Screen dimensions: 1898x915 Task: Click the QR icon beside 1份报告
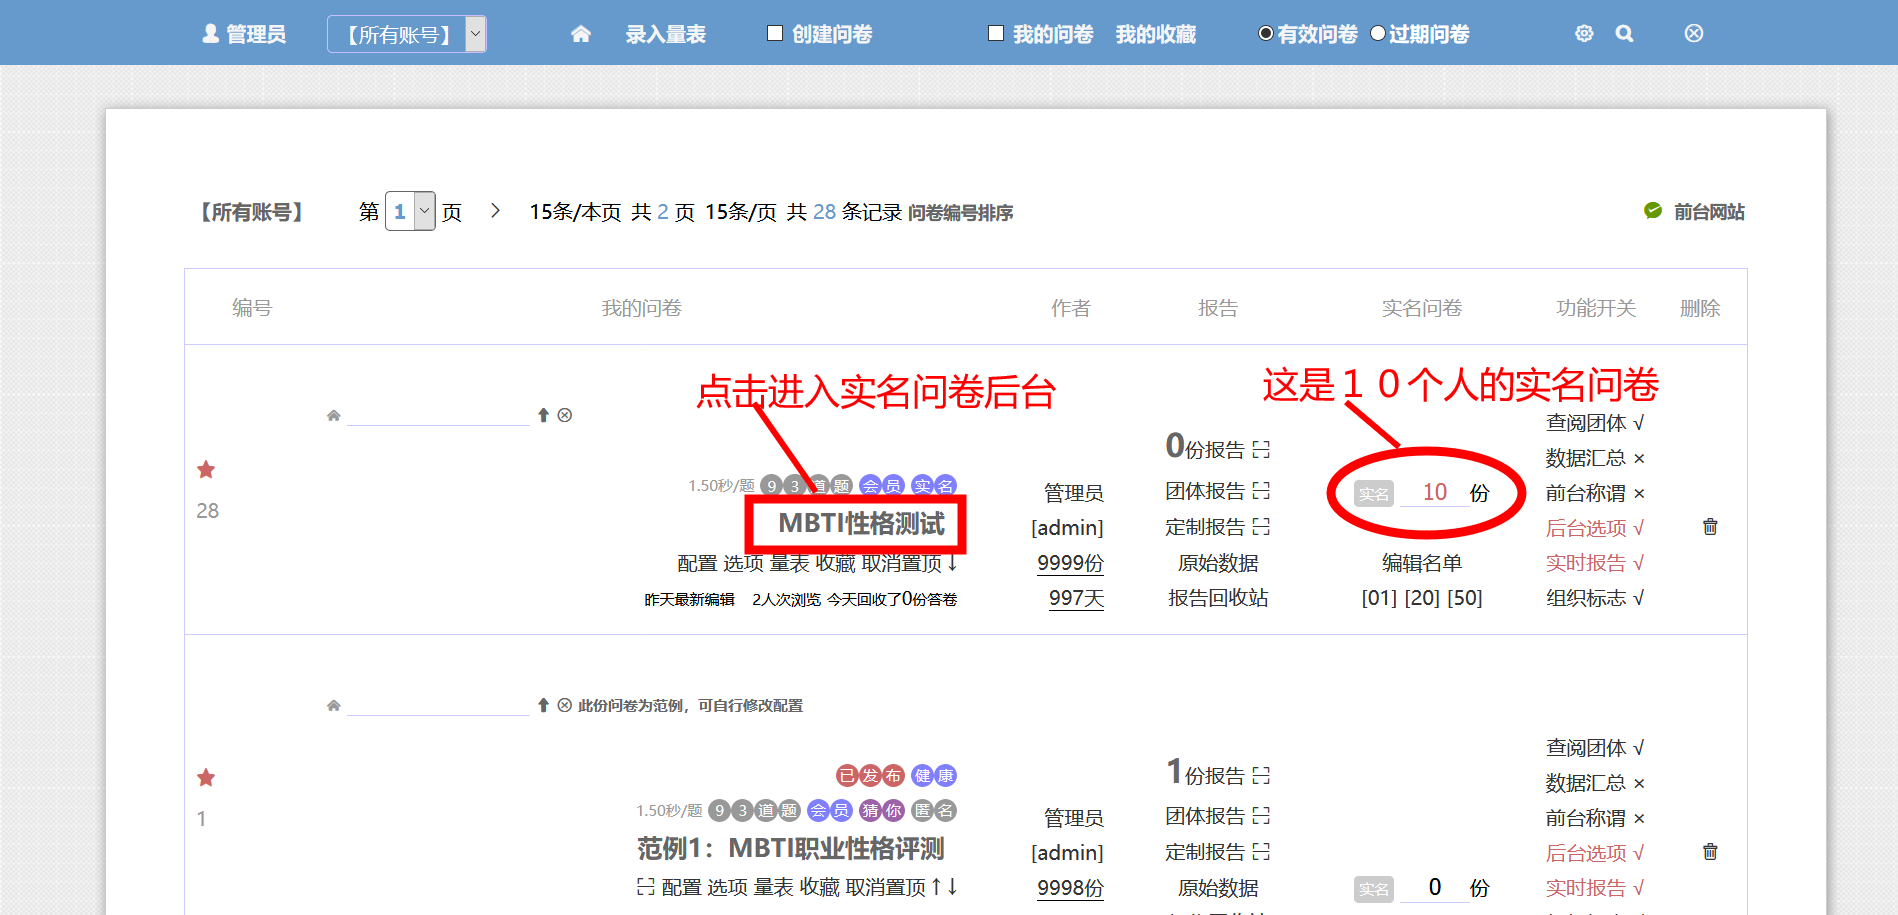click(1261, 775)
